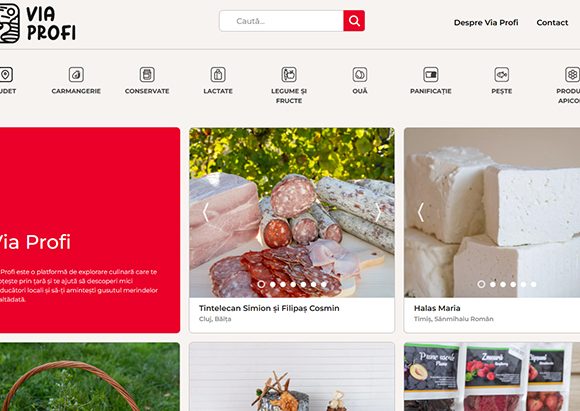
Task: Select the Conservate jar icon
Action: pos(147,74)
